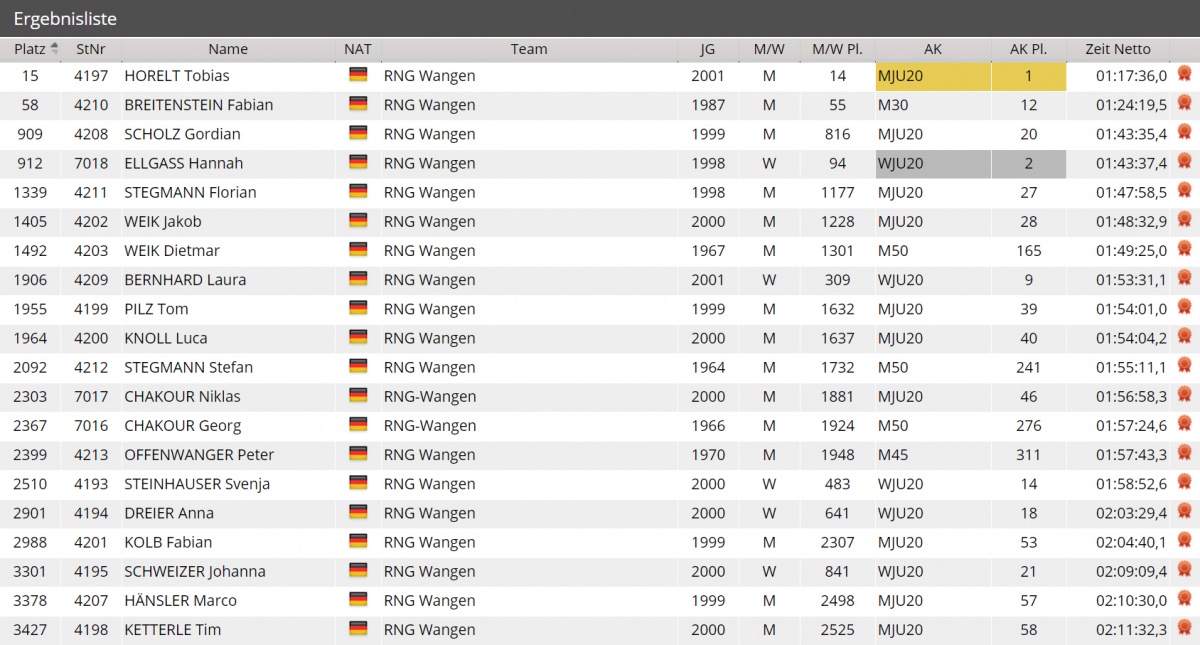Sort table by JG header
This screenshot has height=645, width=1200.
click(x=708, y=49)
